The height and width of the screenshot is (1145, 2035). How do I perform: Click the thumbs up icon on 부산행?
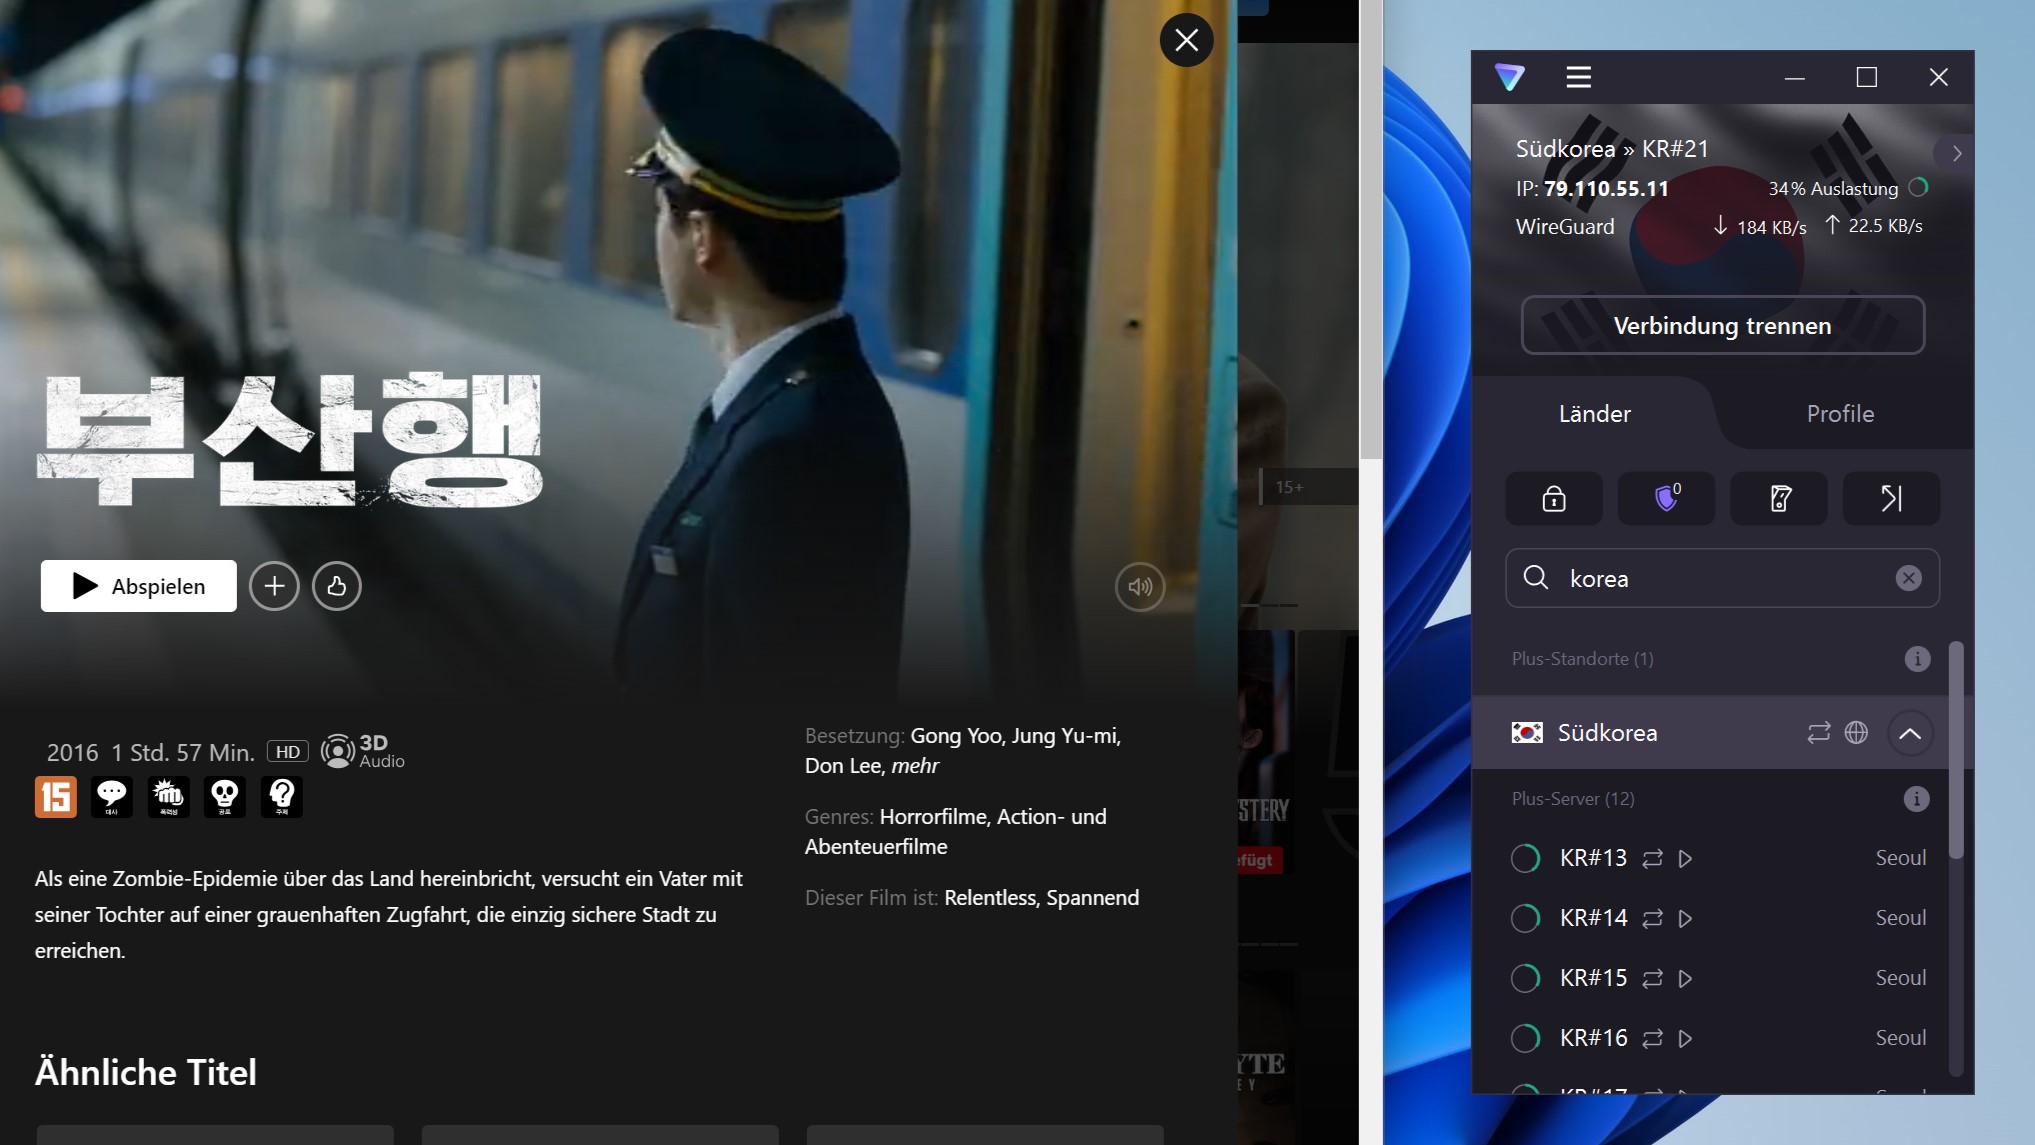pos(335,584)
